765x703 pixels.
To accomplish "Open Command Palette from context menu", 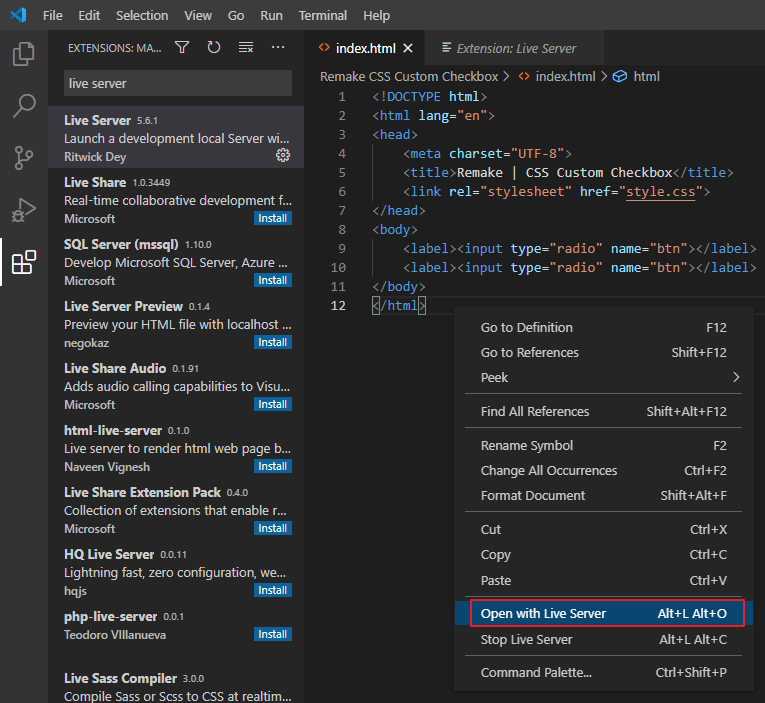I will tap(604, 672).
